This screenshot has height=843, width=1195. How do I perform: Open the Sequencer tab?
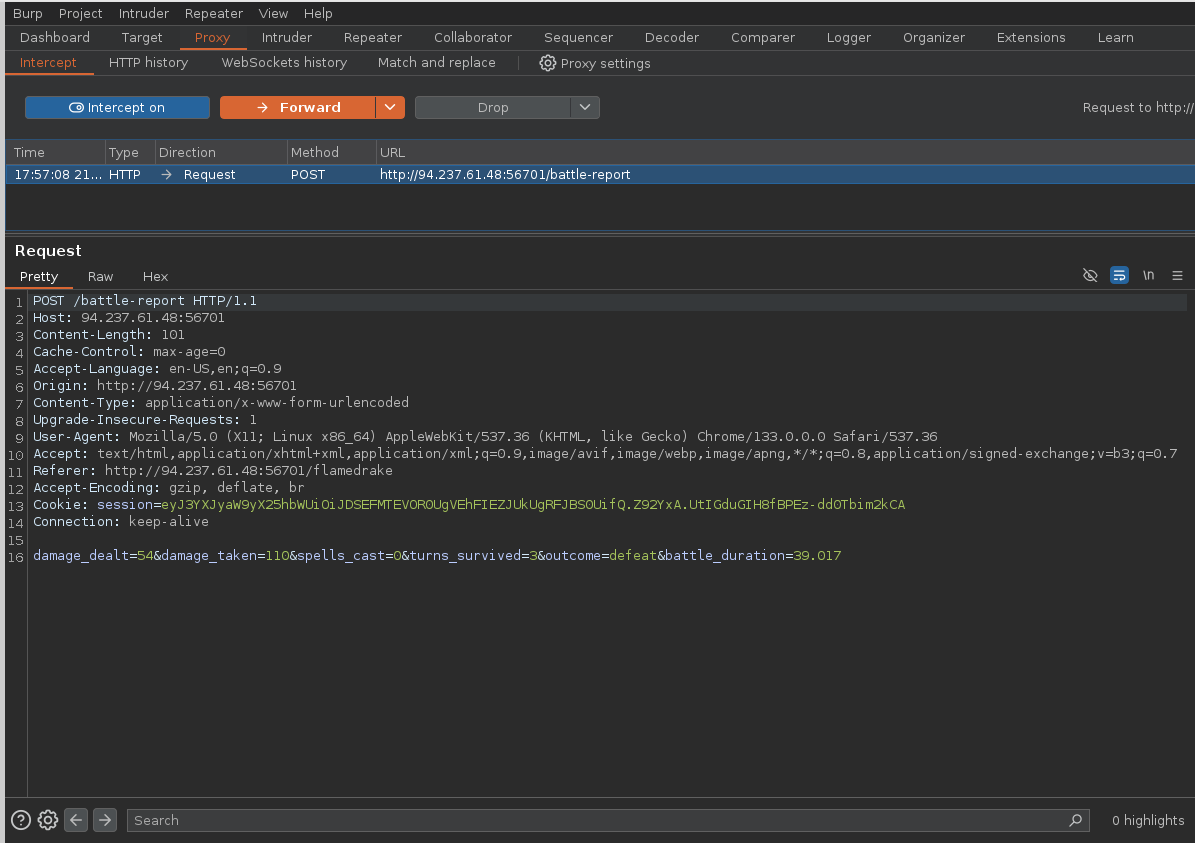pos(578,37)
